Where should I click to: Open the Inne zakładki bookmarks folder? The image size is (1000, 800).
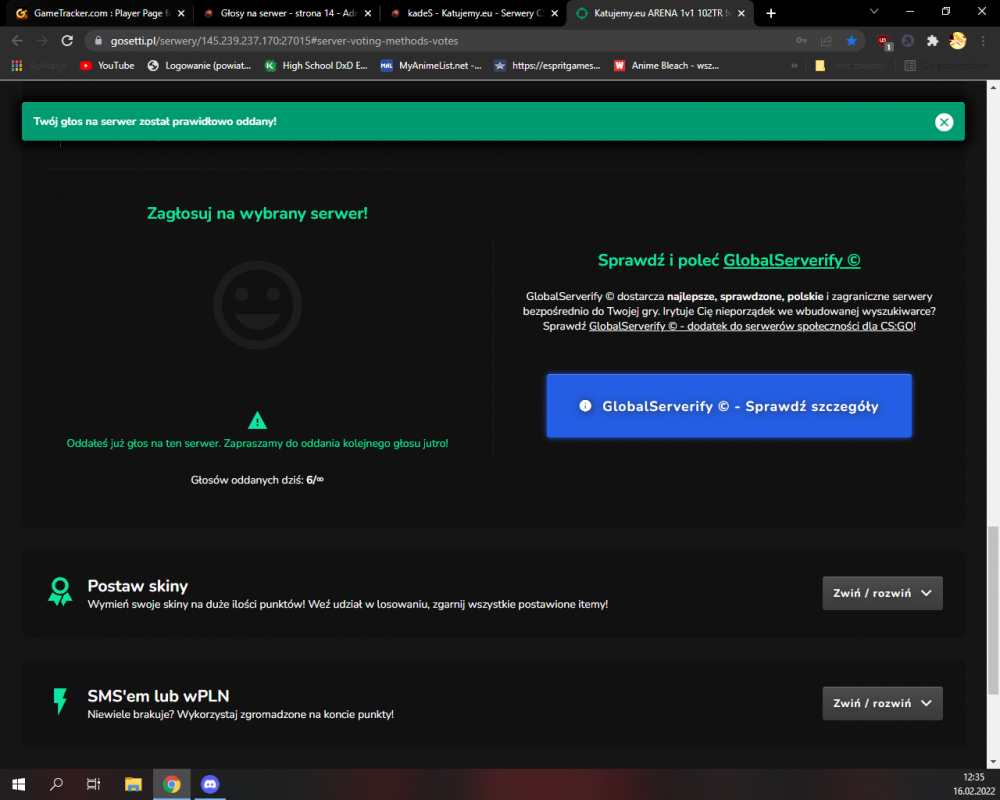click(850, 66)
